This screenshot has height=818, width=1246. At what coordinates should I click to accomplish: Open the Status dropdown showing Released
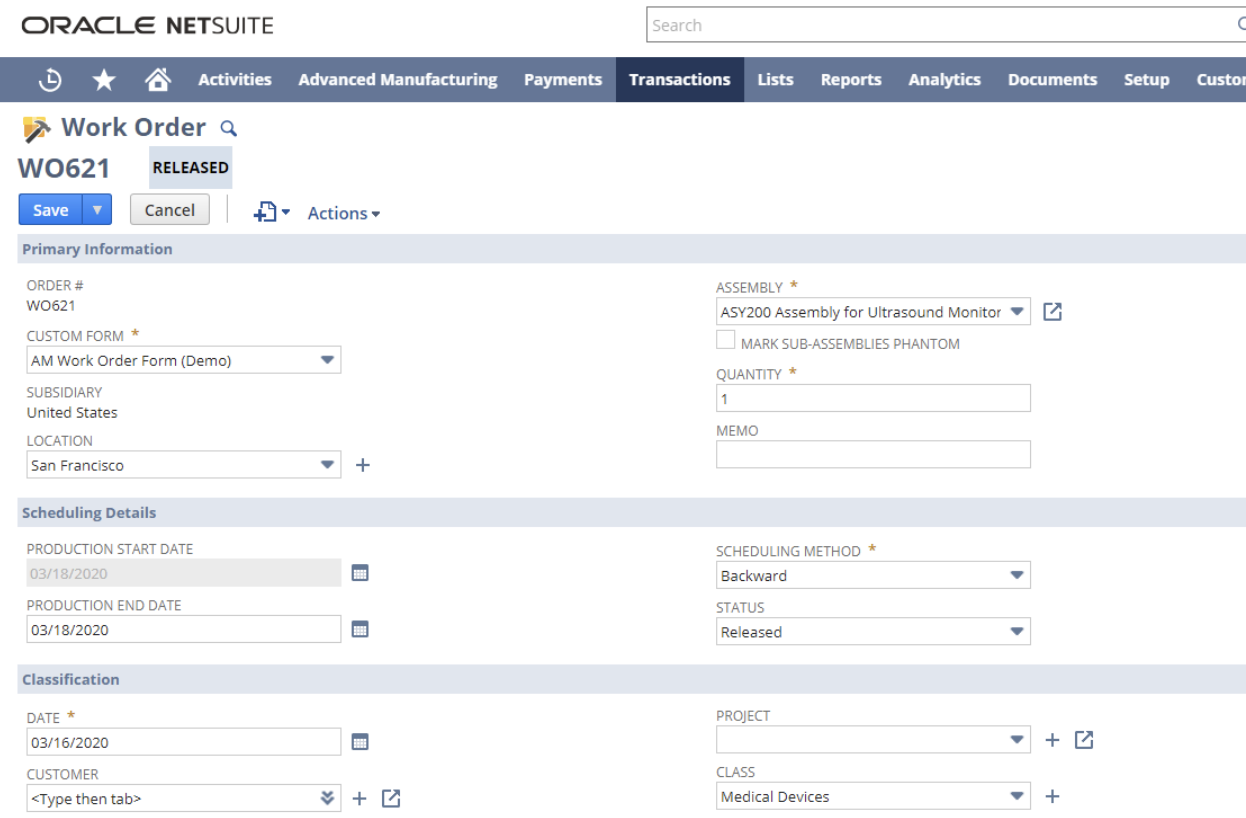1017,631
